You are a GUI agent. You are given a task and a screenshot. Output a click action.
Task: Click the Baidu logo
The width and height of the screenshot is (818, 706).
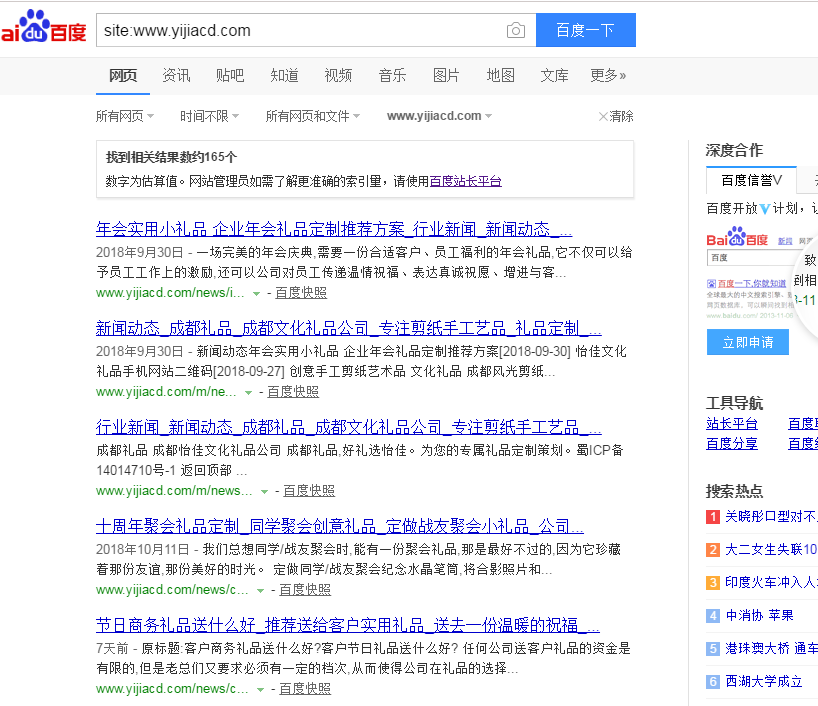click(43, 27)
